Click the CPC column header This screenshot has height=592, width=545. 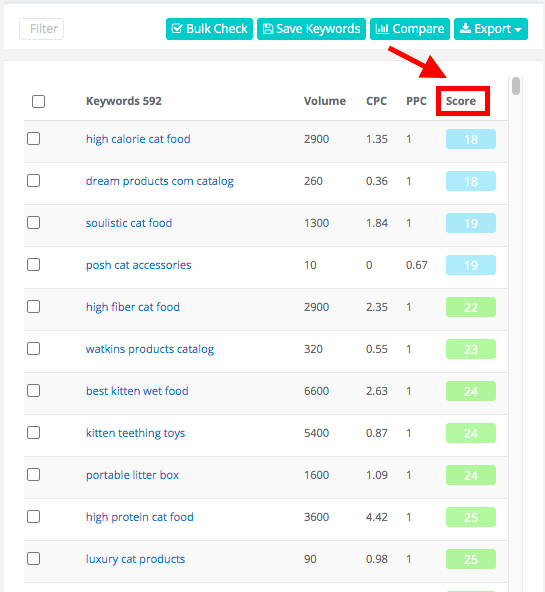pyautogui.click(x=376, y=101)
